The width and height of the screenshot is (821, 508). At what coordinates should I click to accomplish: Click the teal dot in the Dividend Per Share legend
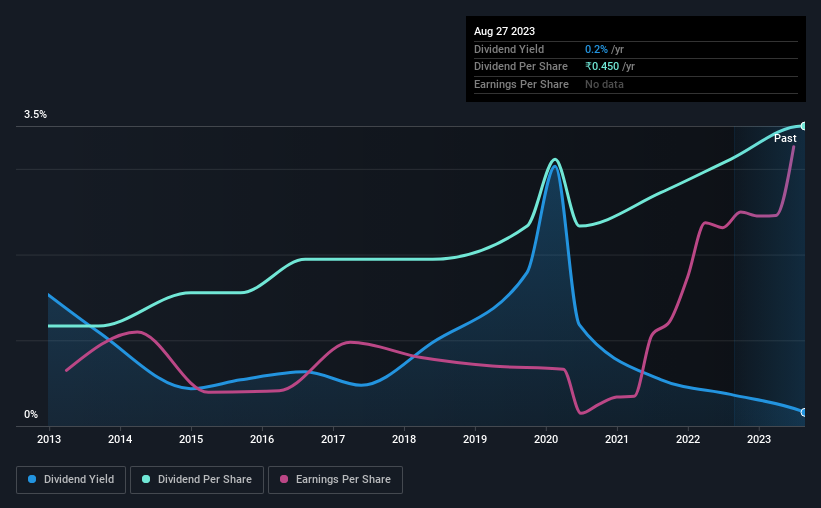(x=147, y=480)
